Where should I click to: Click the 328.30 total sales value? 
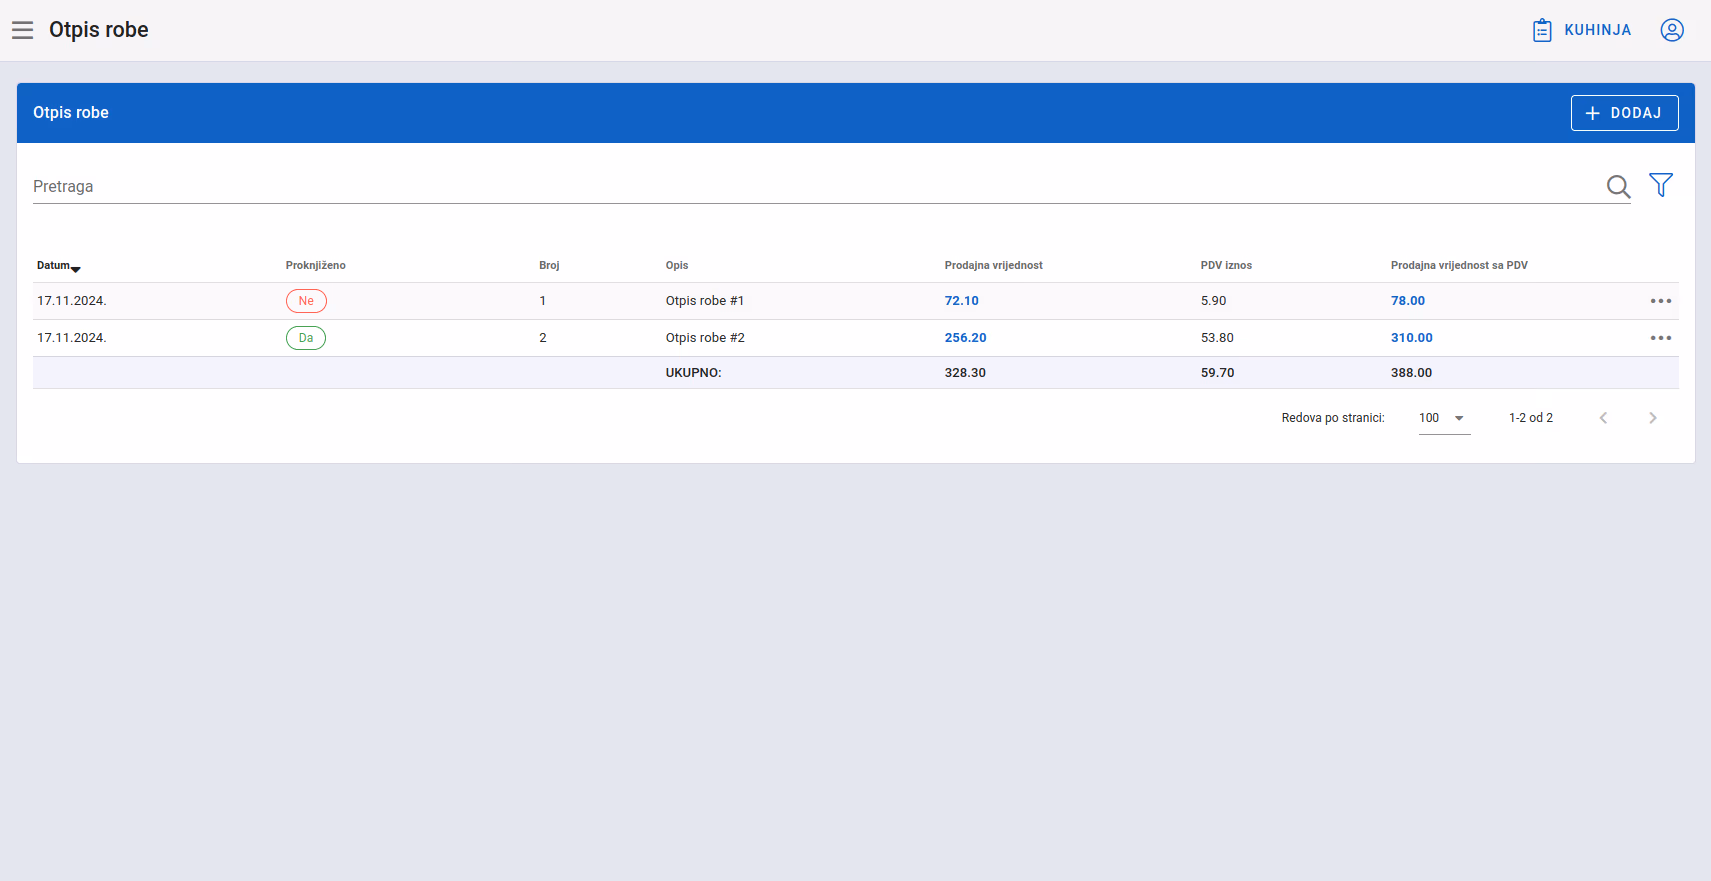[965, 373]
